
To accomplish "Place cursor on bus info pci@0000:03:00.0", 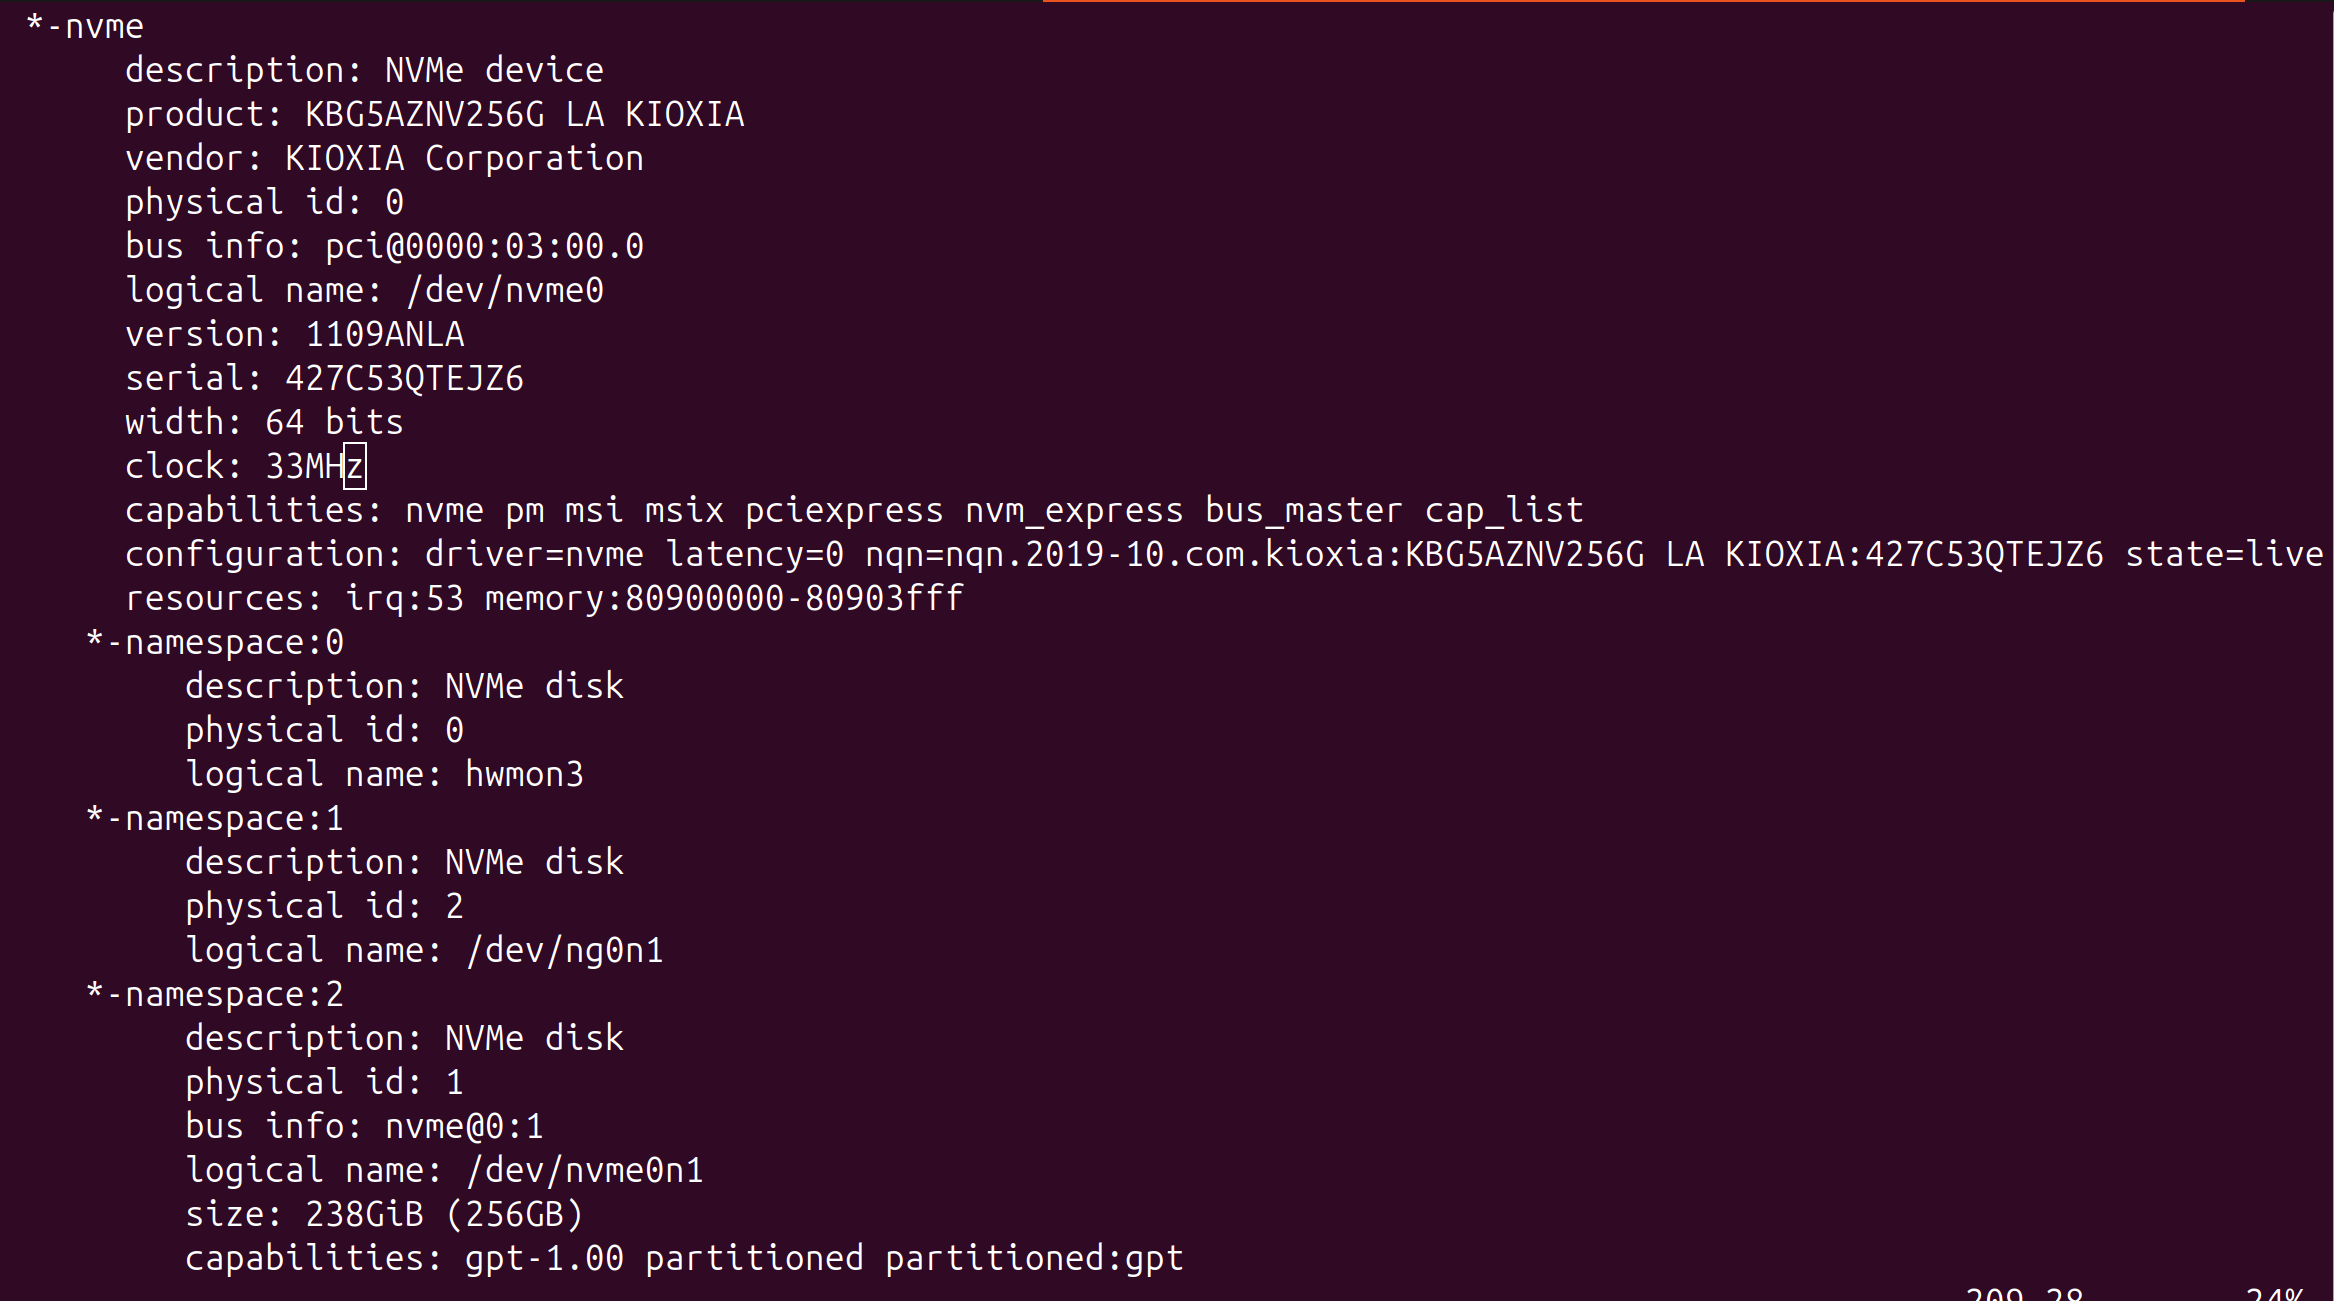I will 484,246.
